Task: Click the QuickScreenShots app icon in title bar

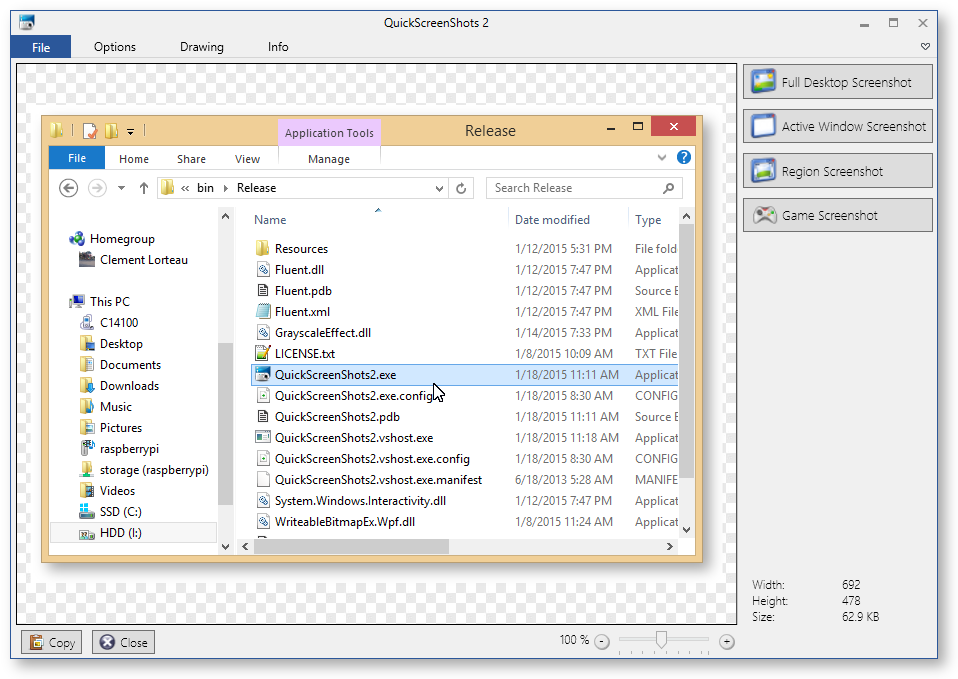Action: tap(27, 22)
